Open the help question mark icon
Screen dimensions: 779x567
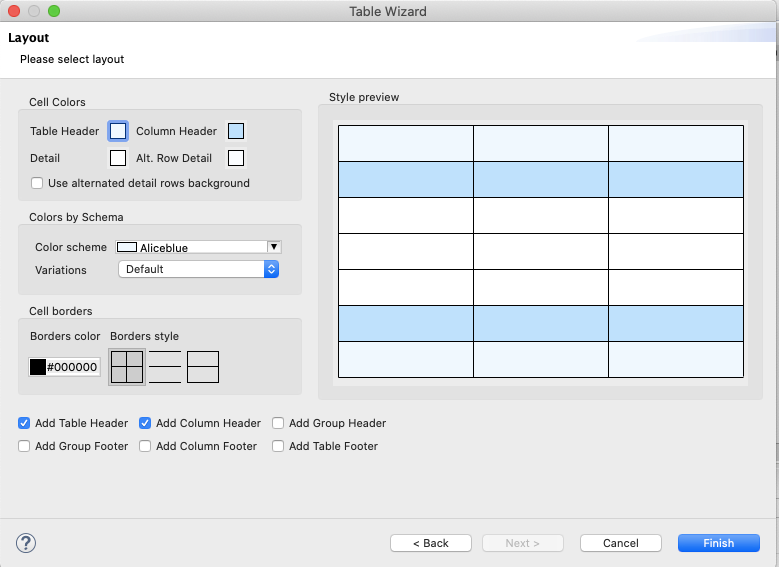click(26, 543)
